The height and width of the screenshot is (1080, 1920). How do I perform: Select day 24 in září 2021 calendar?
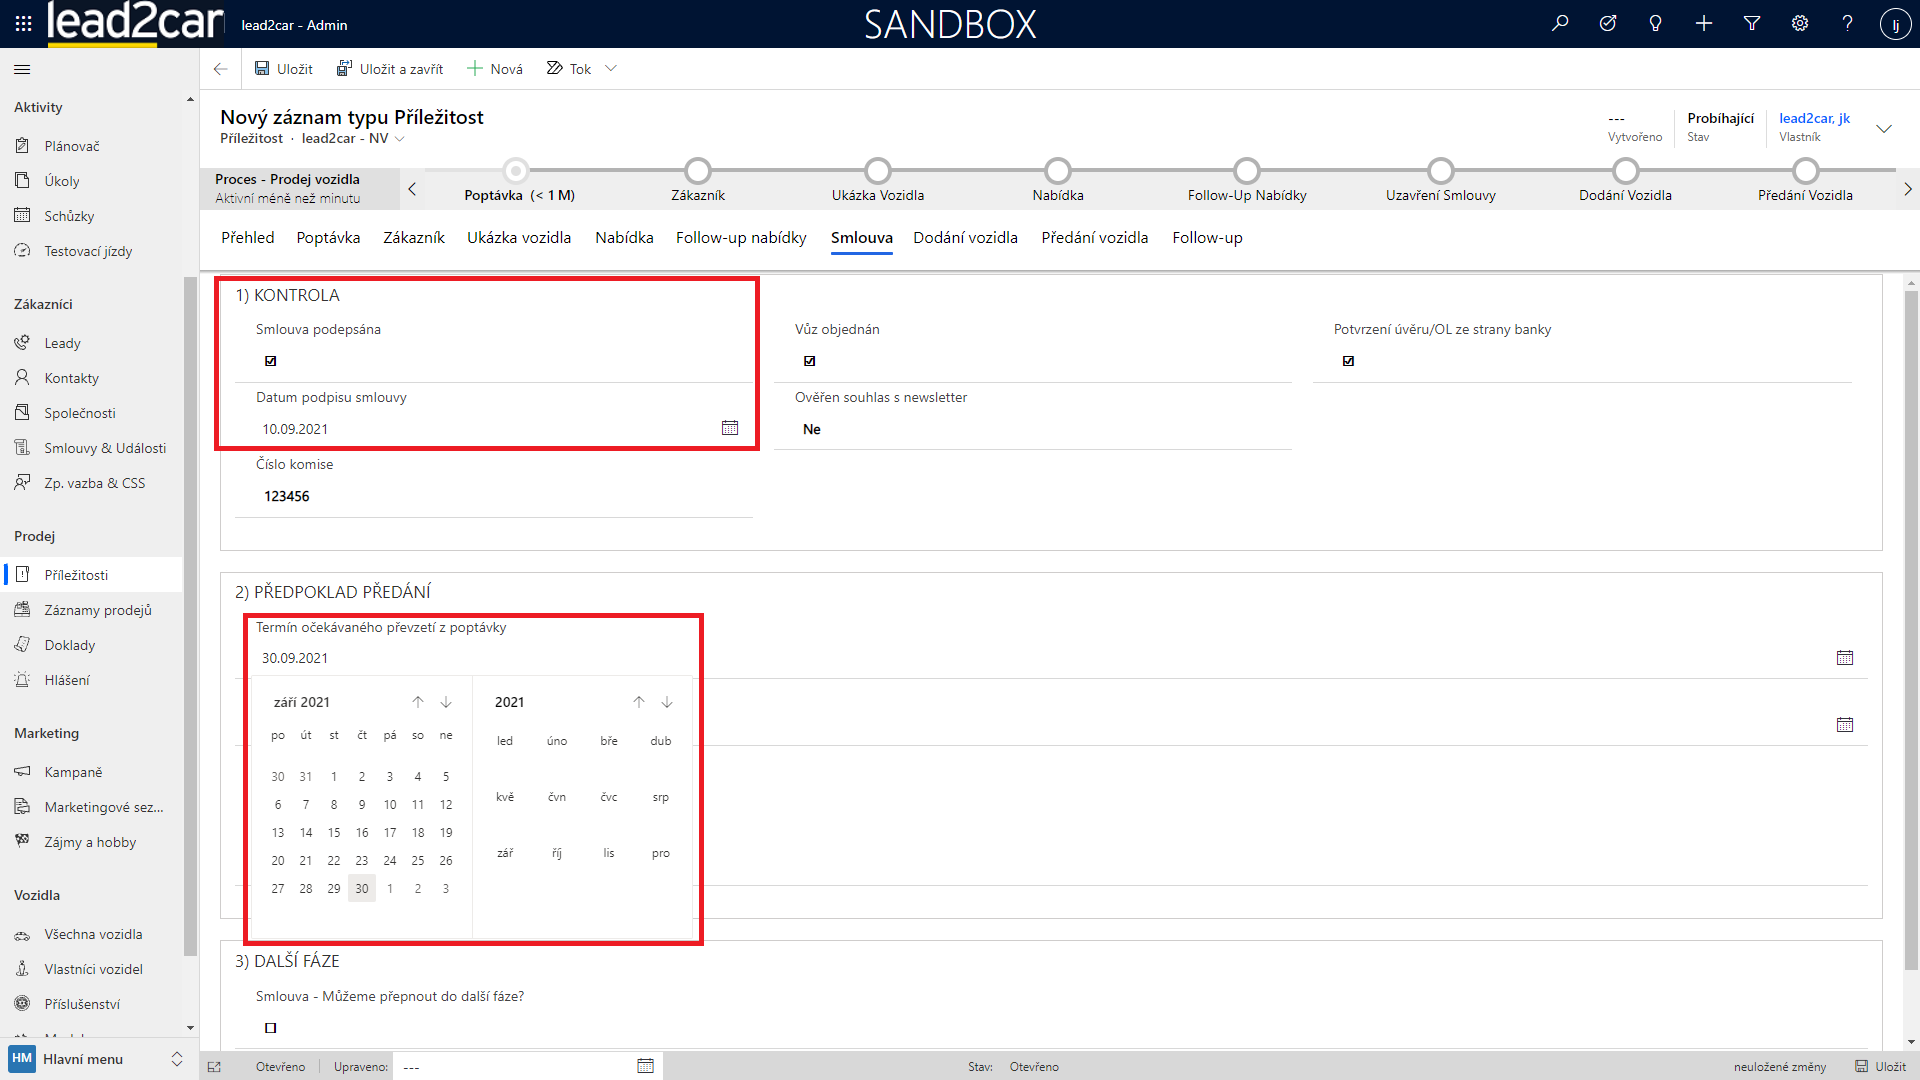tap(390, 860)
